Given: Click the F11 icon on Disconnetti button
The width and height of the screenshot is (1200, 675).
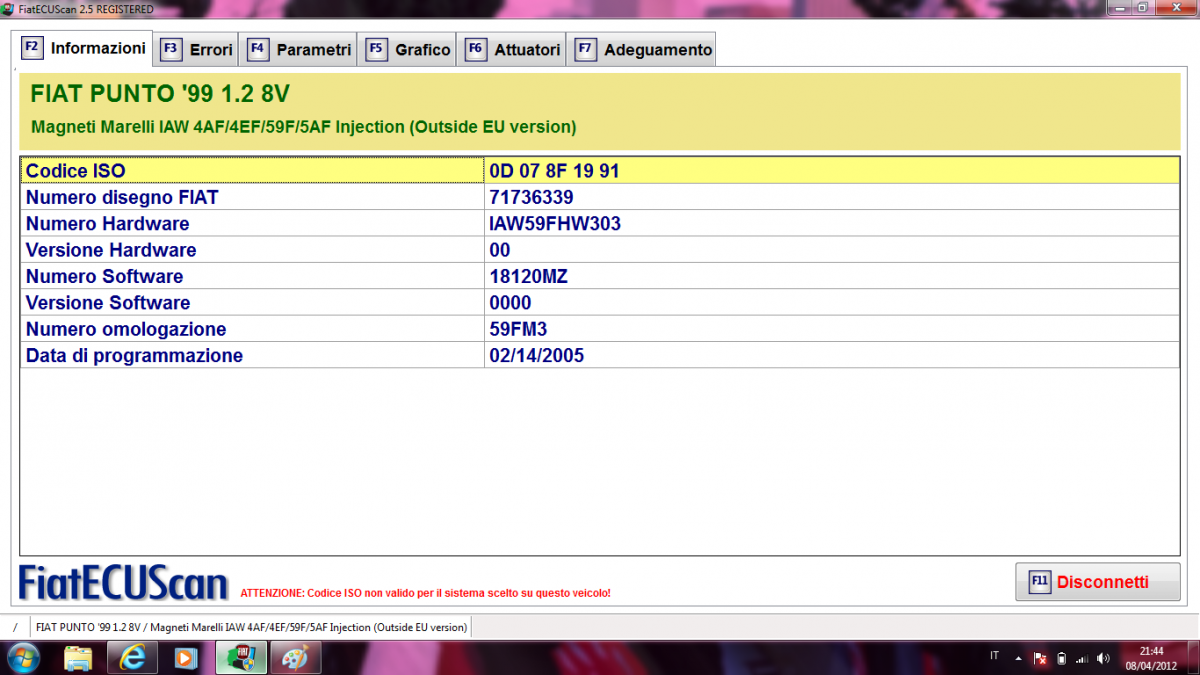Looking at the screenshot, I should pos(1039,582).
